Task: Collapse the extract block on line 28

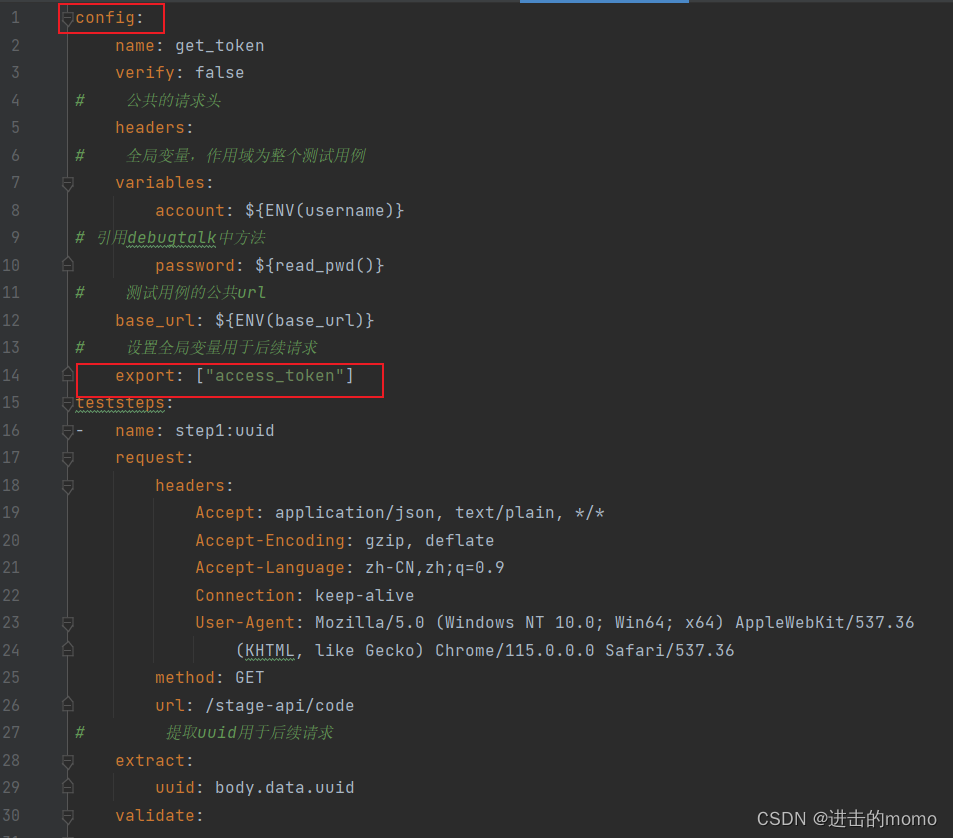Action: 66,760
